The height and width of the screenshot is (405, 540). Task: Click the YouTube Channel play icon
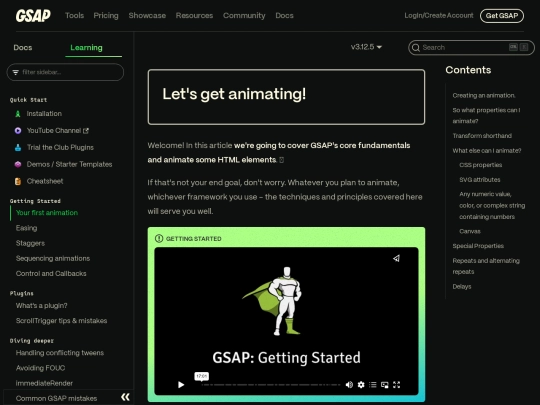point(18,131)
